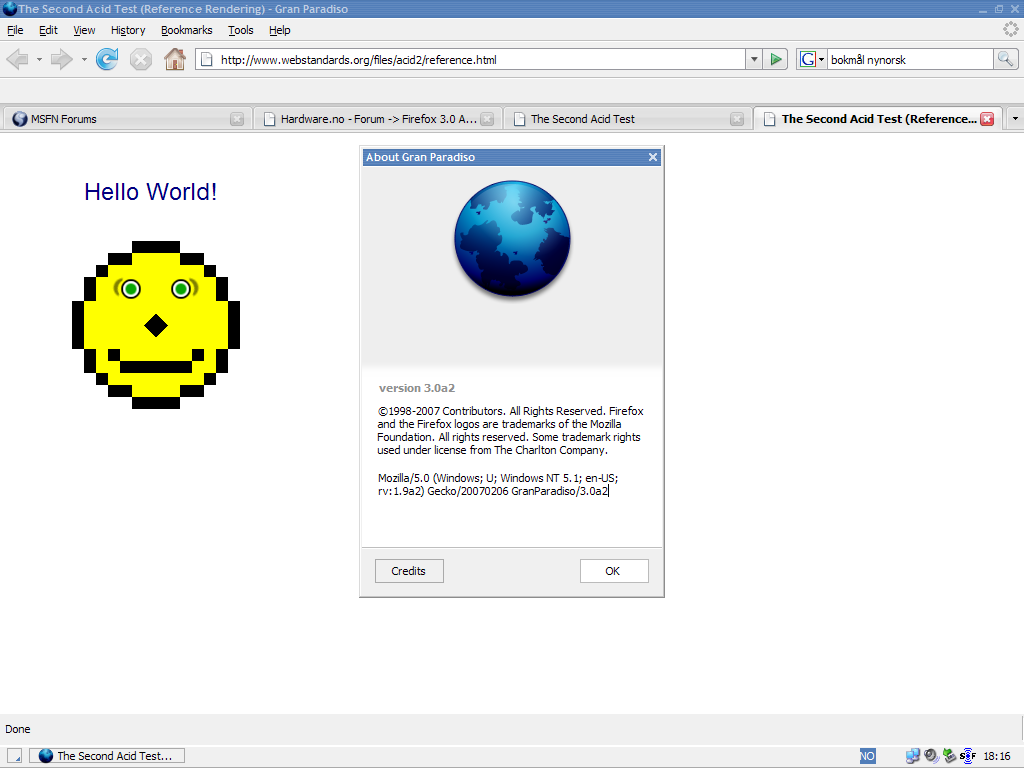This screenshot has height=768, width=1024.
Task: Click the page icon in the address bar
Action: click(206, 59)
